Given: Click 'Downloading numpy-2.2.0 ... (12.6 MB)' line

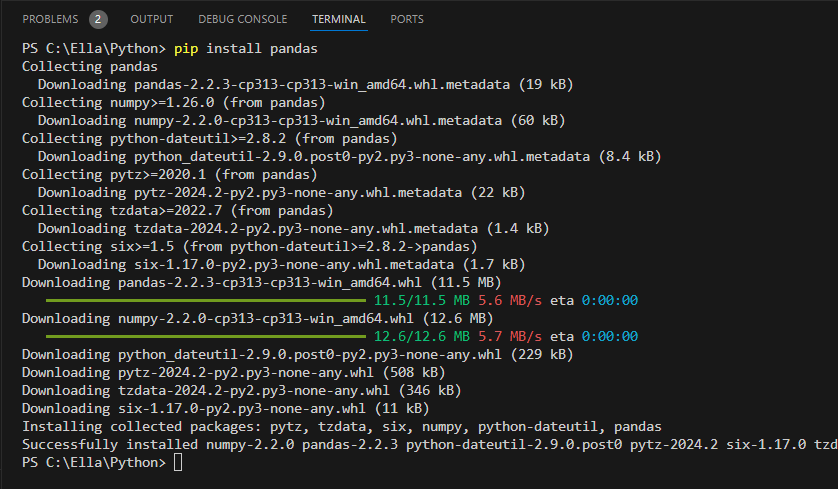Looking at the screenshot, I should (x=258, y=319).
